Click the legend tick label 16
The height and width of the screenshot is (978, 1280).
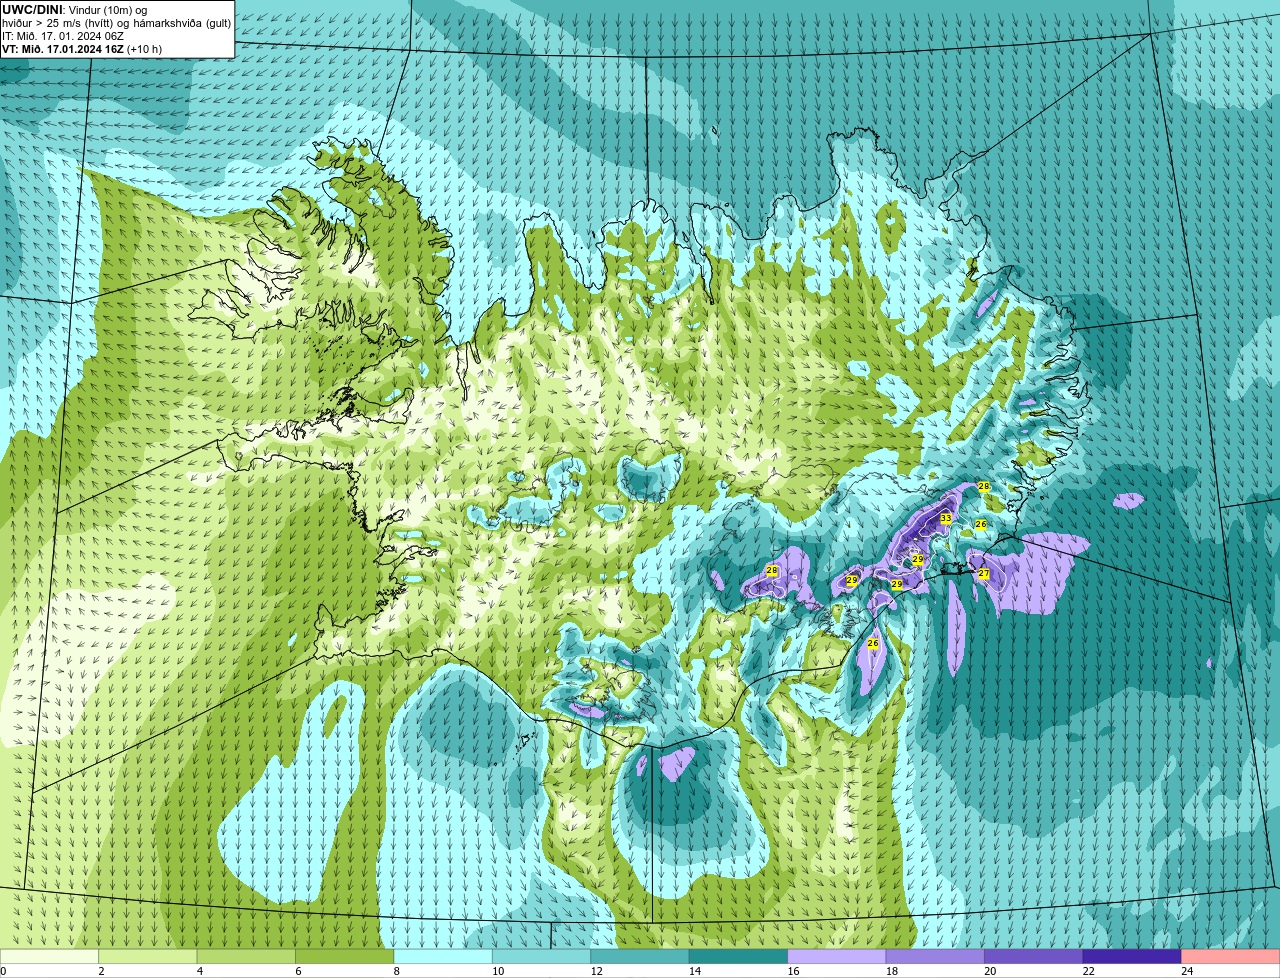click(x=793, y=971)
